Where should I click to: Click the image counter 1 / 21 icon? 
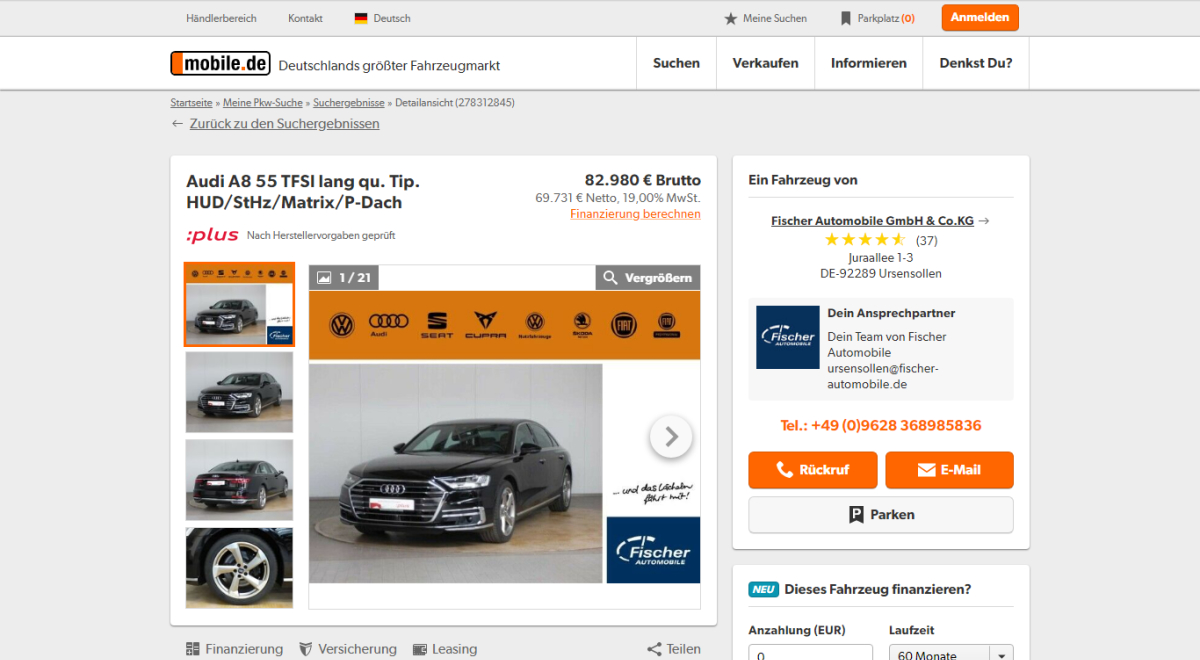coord(324,278)
